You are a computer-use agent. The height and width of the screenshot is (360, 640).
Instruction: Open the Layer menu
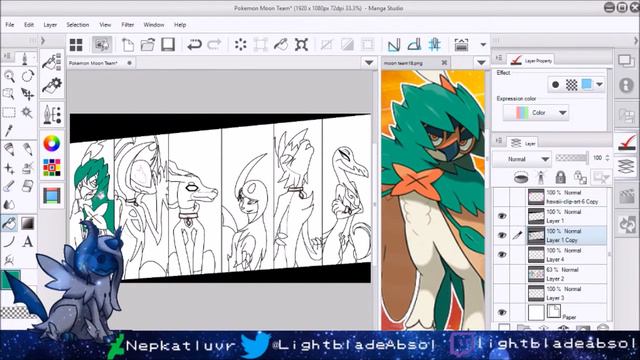50,25
